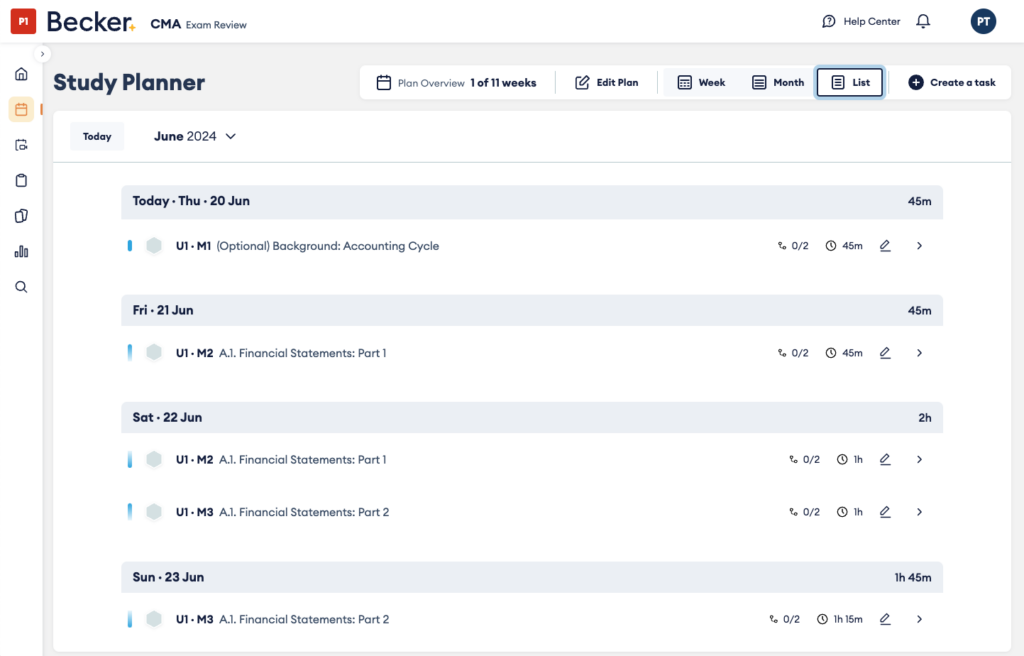Click the PT profile avatar
The width and height of the screenshot is (1024, 656).
[983, 20]
